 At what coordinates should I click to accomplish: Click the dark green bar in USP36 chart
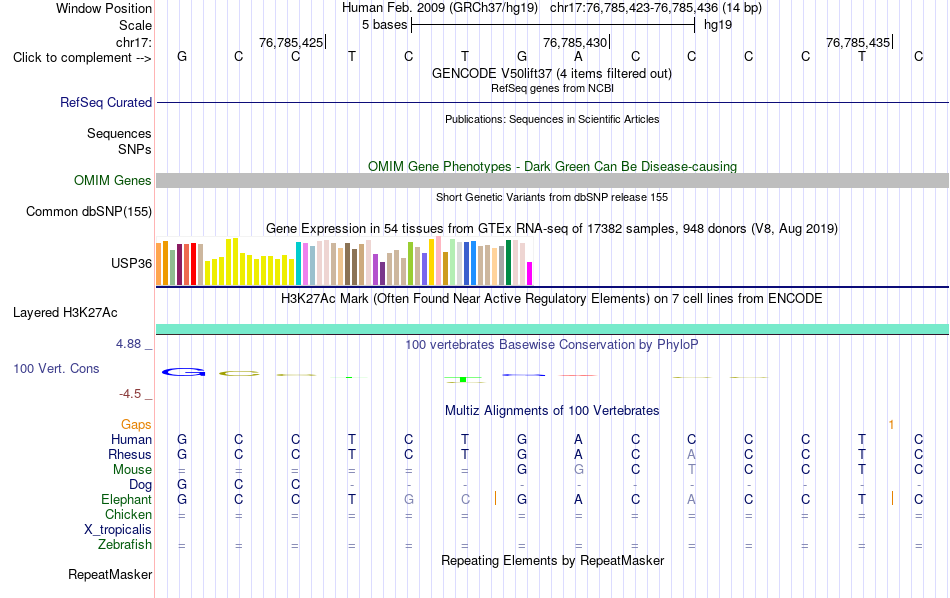pyautogui.click(x=508, y=262)
